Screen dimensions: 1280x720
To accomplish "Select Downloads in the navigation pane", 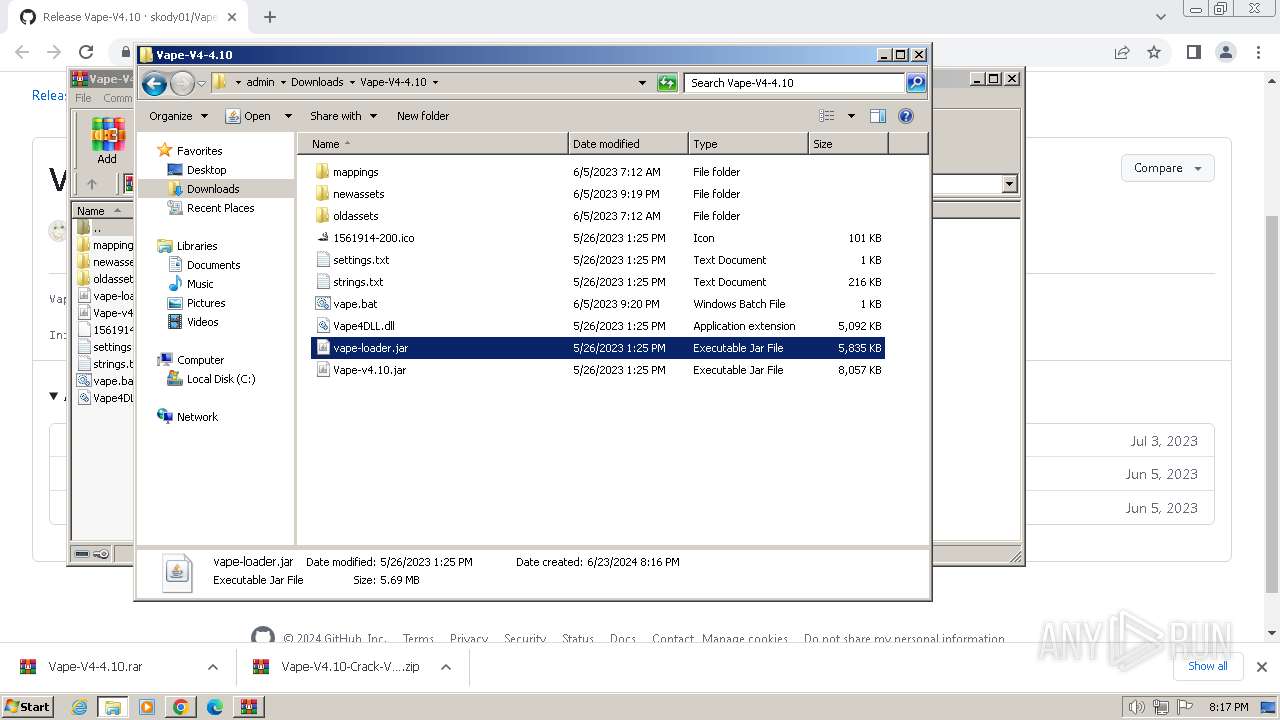I will [x=213, y=189].
